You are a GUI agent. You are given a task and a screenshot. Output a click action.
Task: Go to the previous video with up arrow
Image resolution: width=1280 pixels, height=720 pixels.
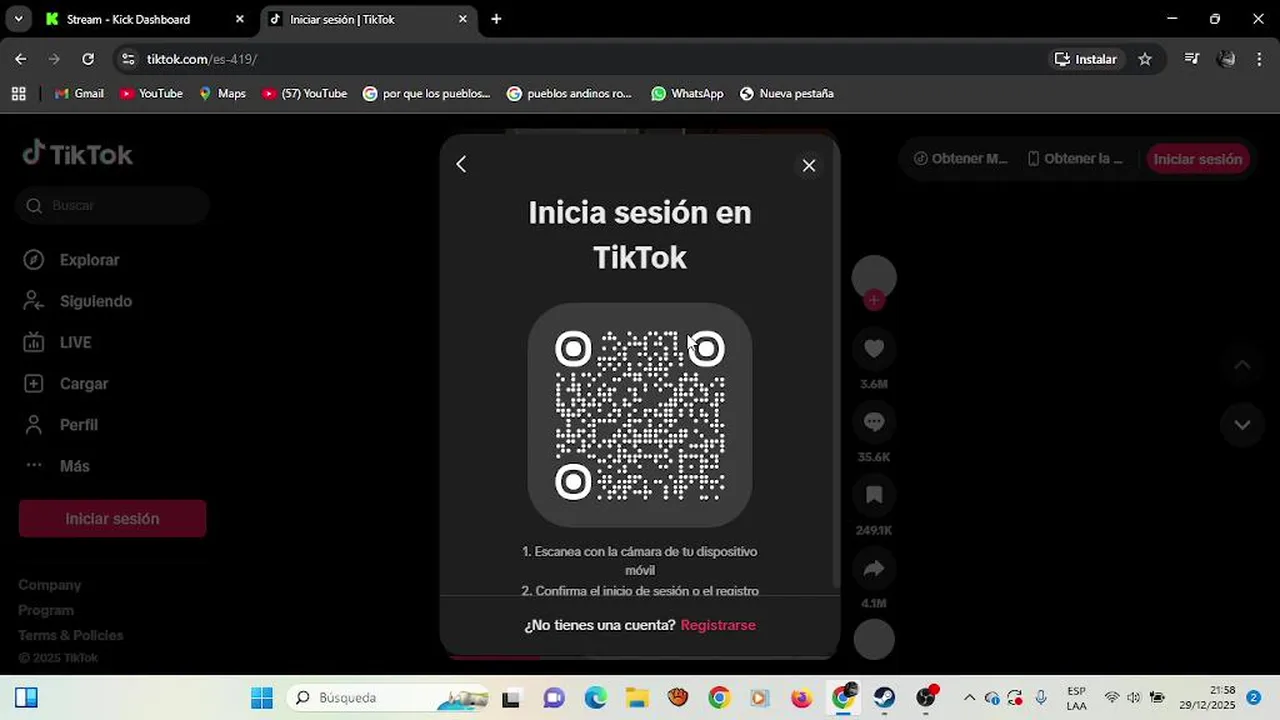(1242, 365)
